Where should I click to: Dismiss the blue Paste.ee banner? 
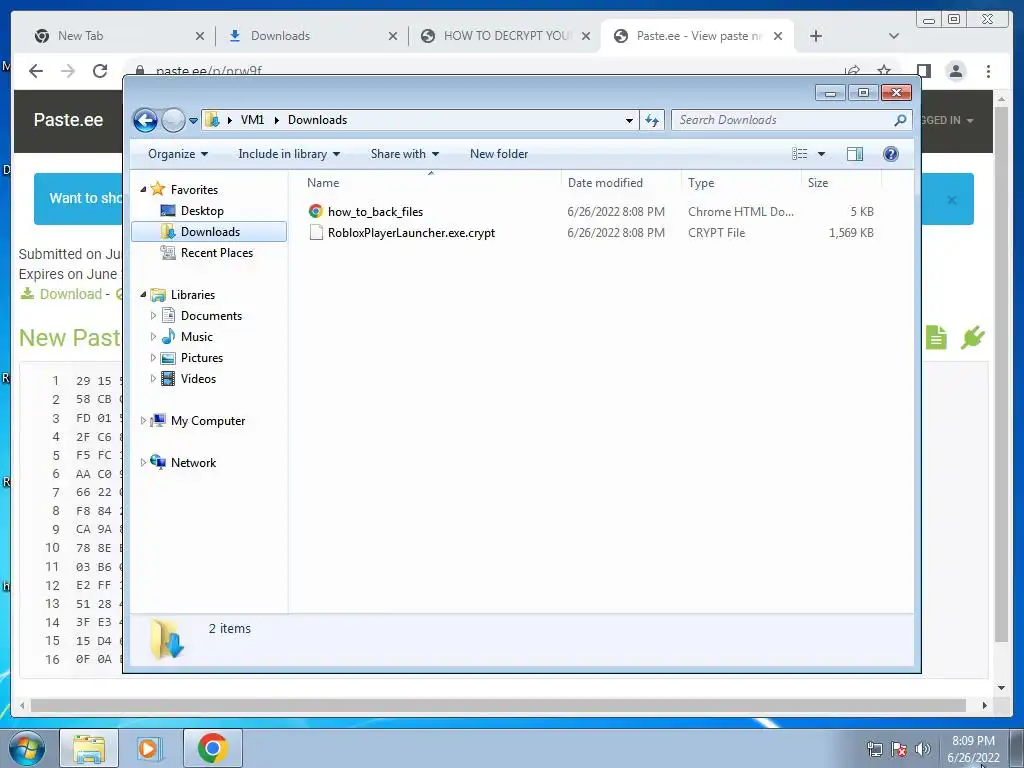point(952,200)
